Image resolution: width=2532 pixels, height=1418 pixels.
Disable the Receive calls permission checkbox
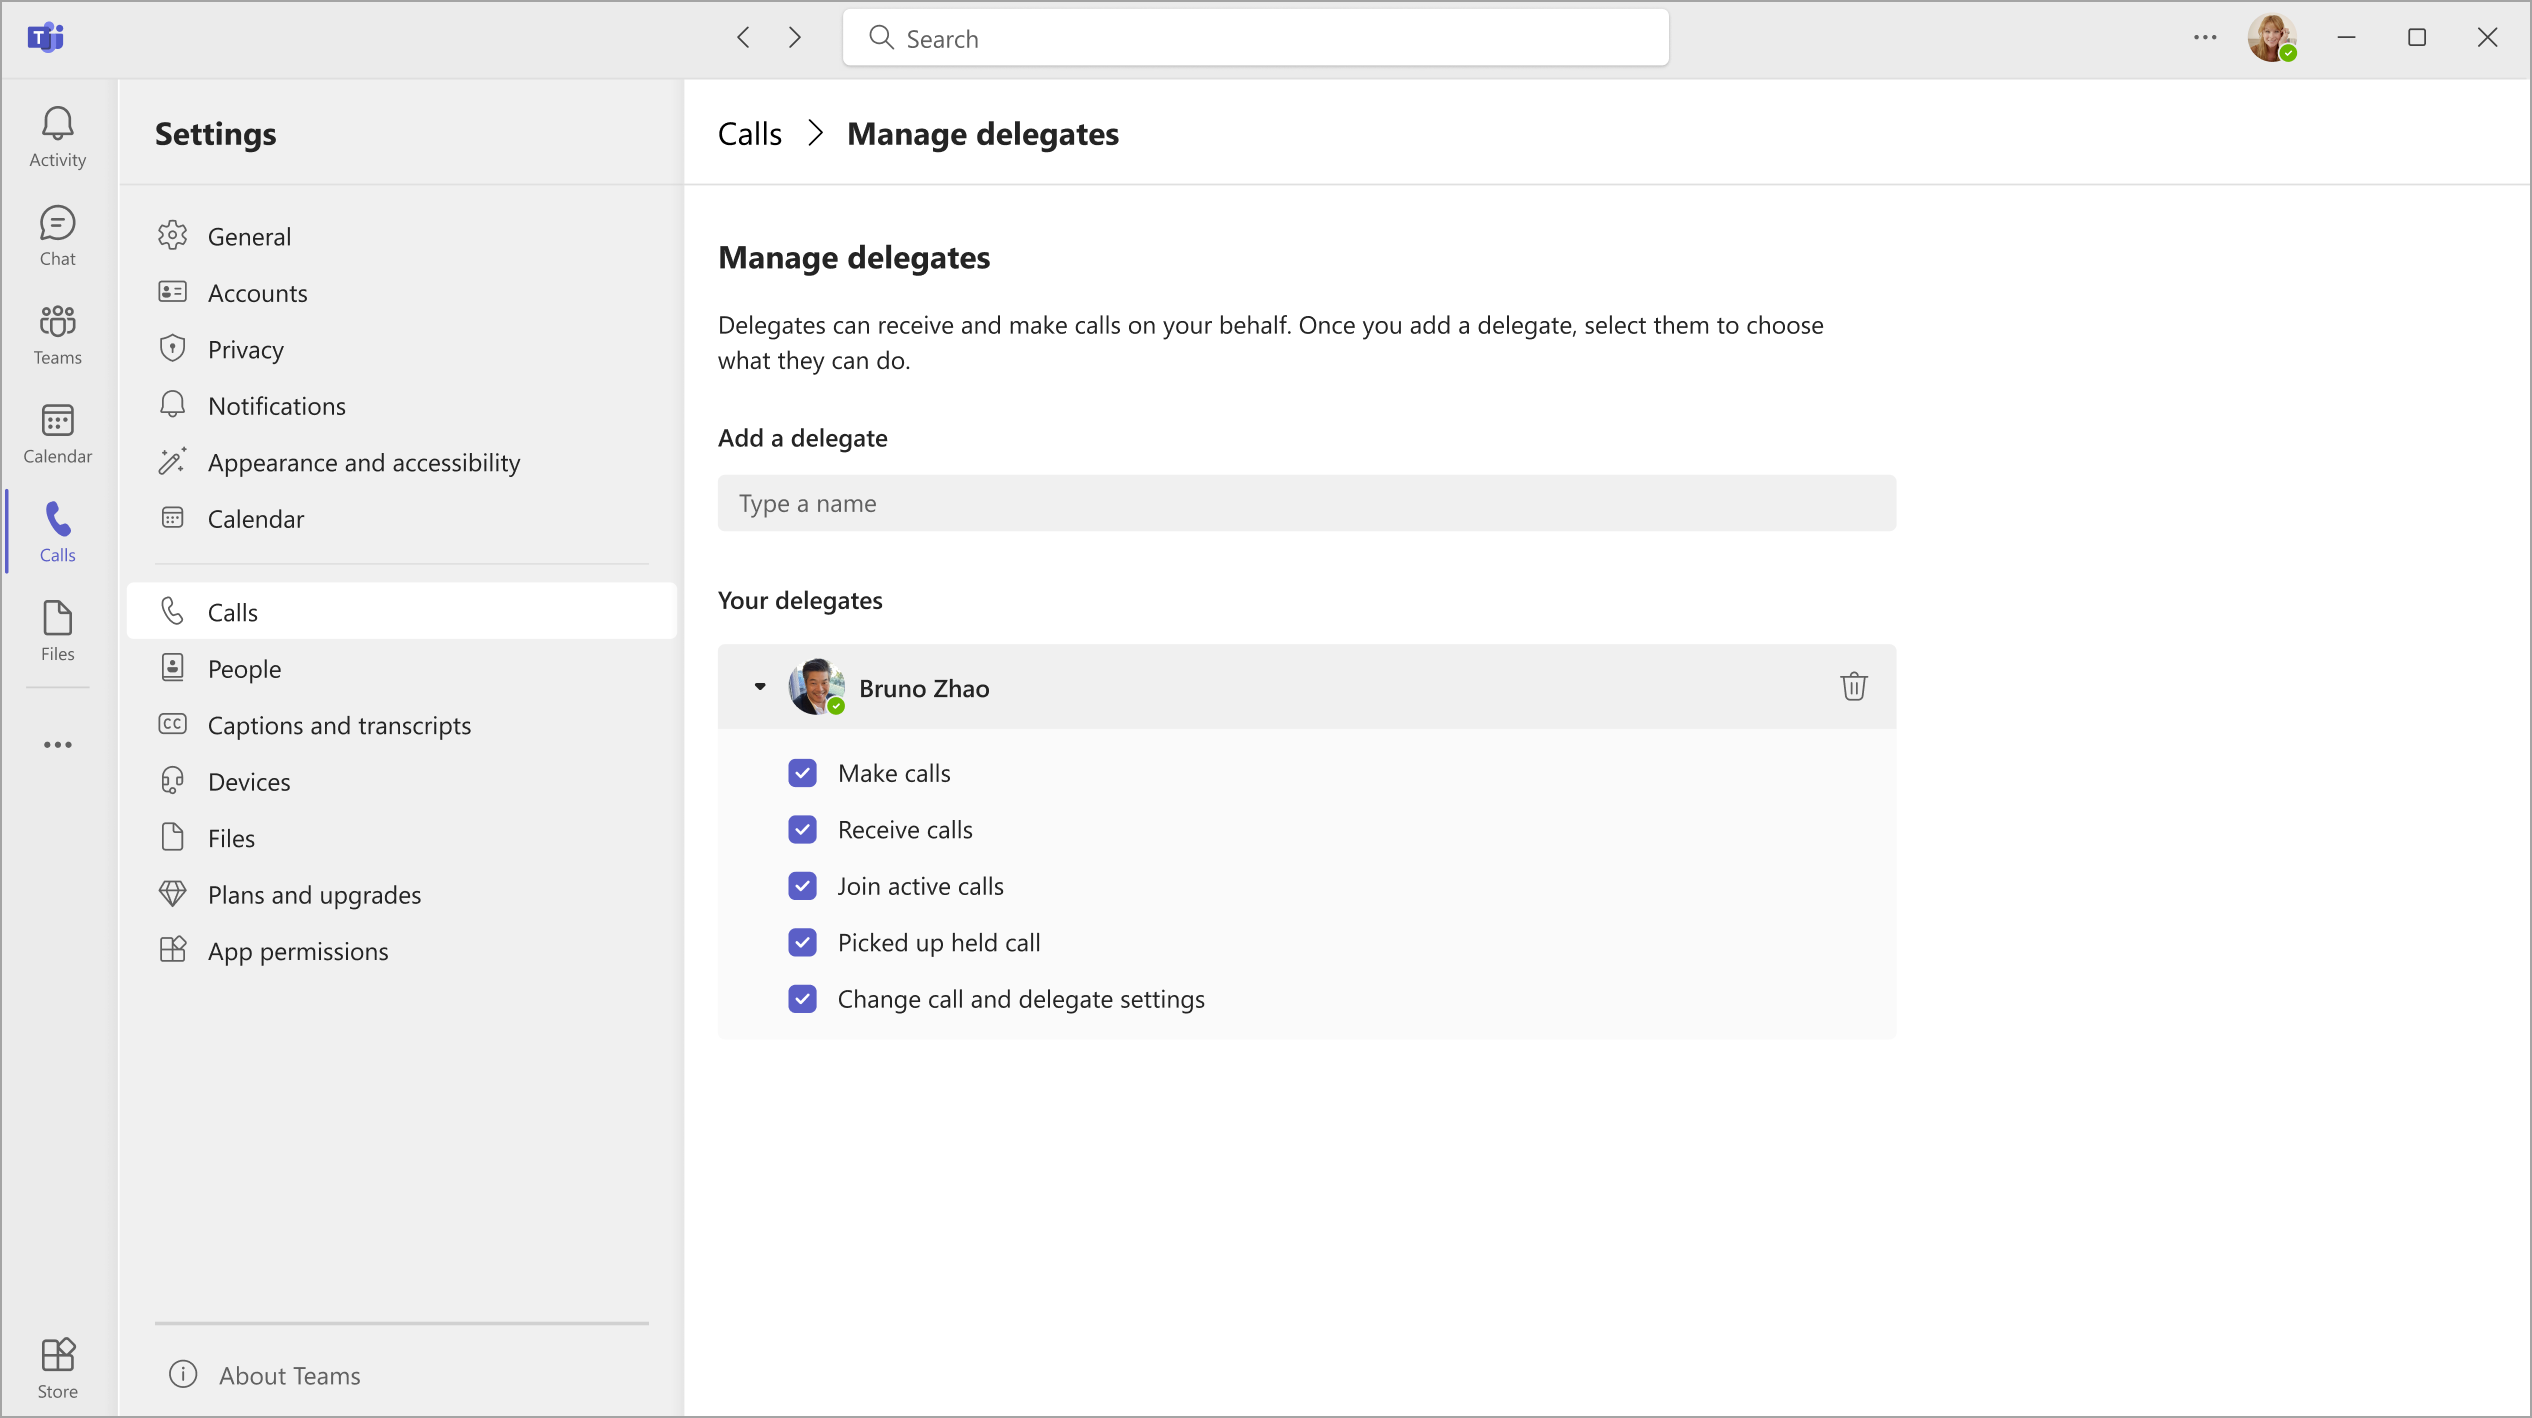coord(802,828)
